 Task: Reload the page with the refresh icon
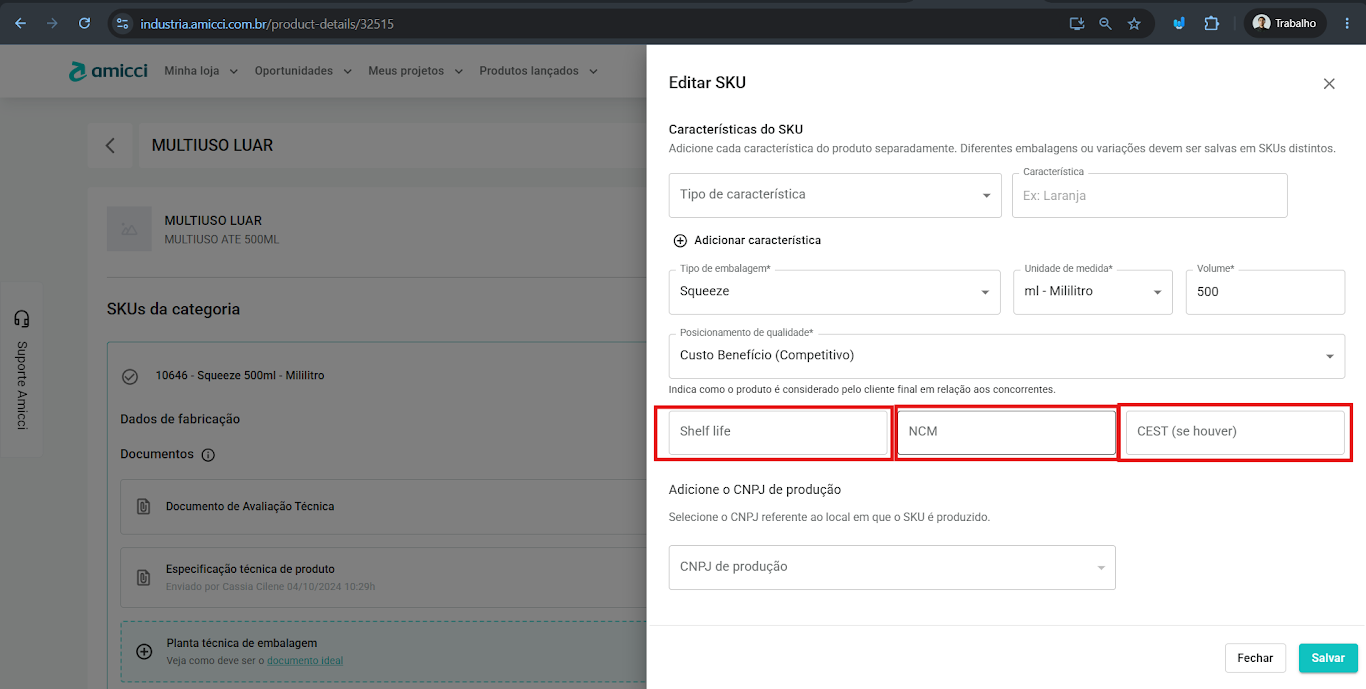[x=84, y=23]
